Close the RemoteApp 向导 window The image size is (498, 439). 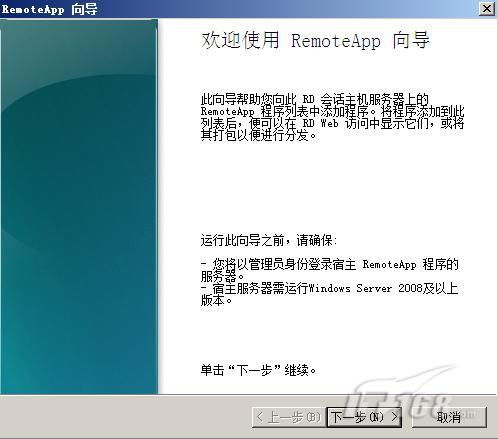coord(487,9)
